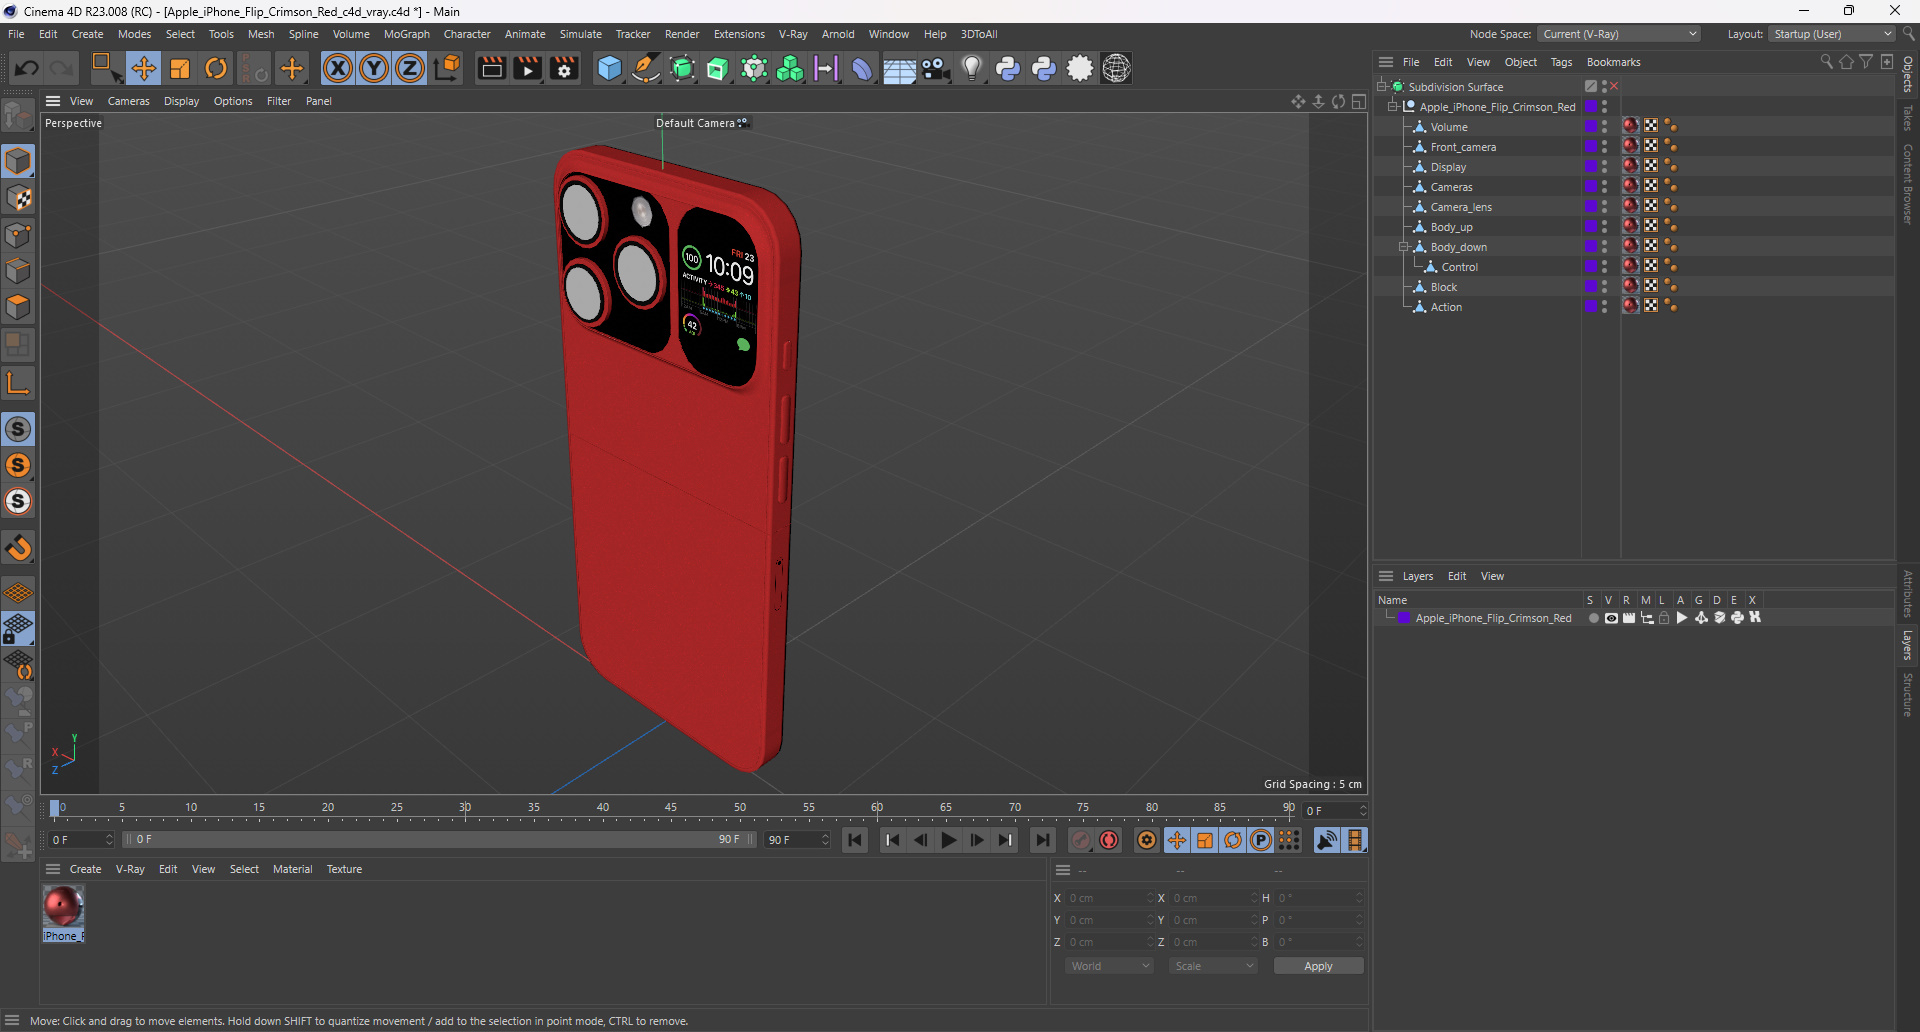Open the Scale coordinate mode dropdown
Viewport: 1920px width, 1032px height.
coord(1213,966)
